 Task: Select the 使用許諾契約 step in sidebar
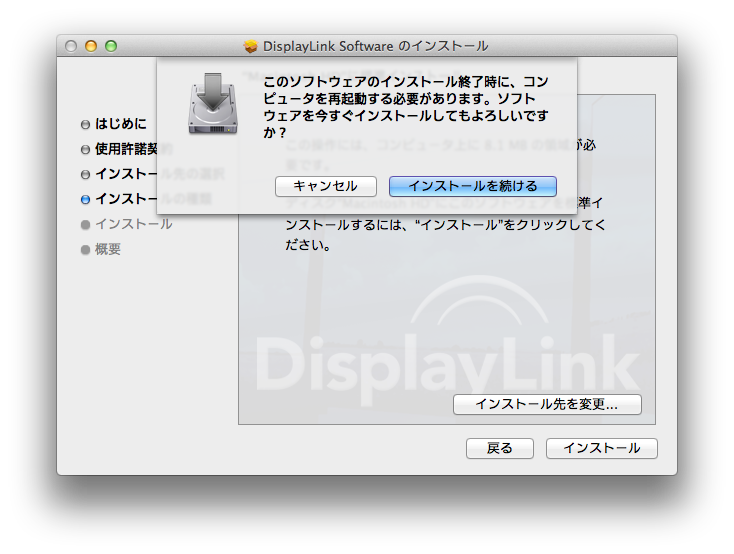click(x=126, y=149)
